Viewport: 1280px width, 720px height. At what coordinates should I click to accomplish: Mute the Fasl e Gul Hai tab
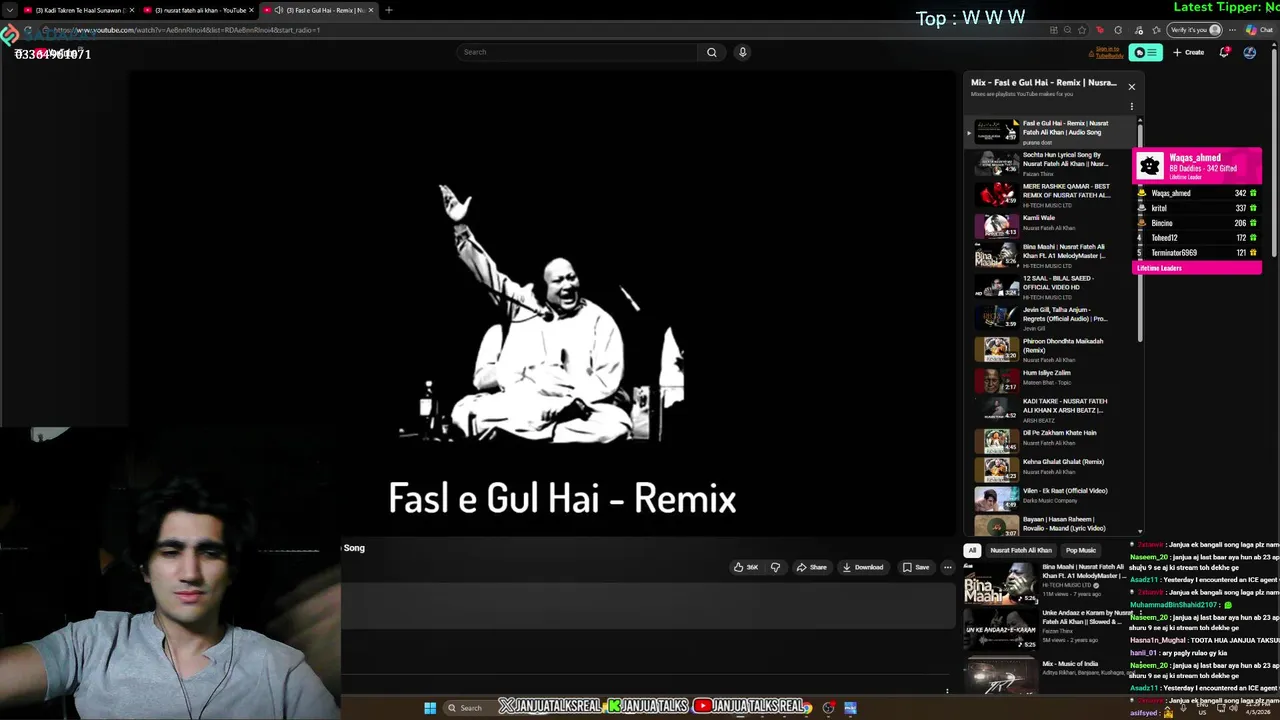click(278, 10)
